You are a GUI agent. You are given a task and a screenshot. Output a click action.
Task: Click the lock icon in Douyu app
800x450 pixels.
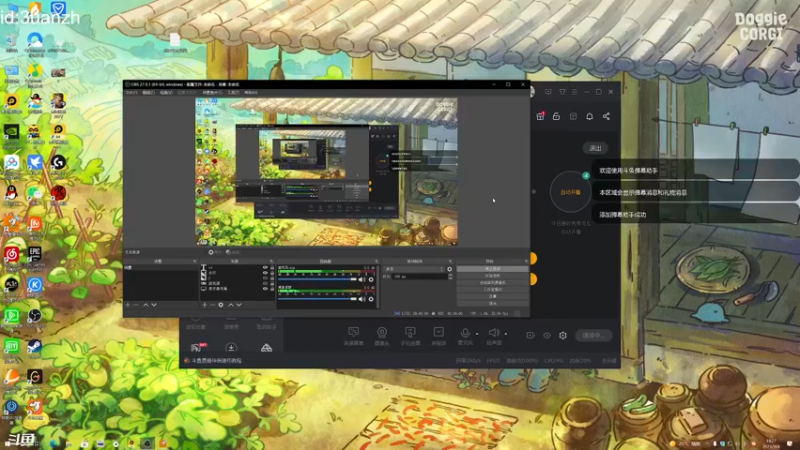(557, 116)
